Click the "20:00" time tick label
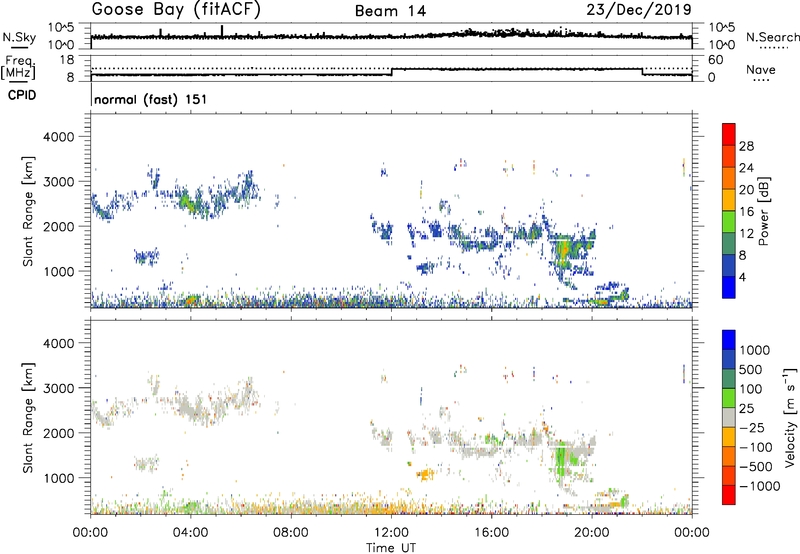Screen dimensions: 800x554 pyautogui.click(x=591, y=533)
